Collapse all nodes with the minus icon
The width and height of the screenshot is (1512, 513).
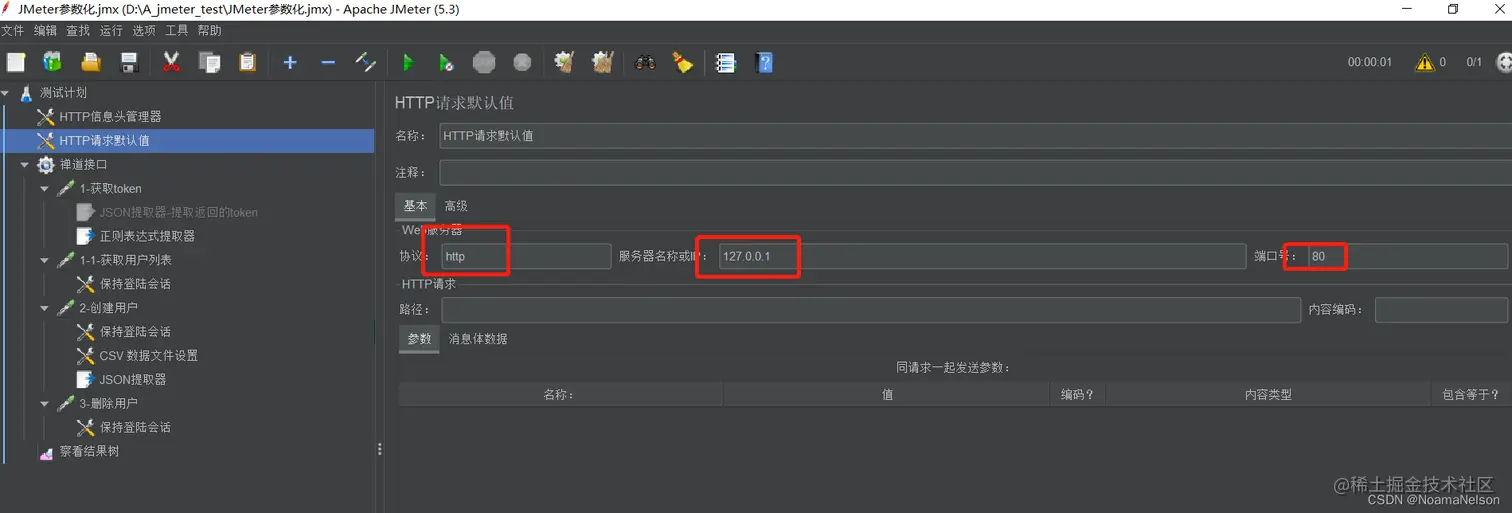tap(328, 62)
